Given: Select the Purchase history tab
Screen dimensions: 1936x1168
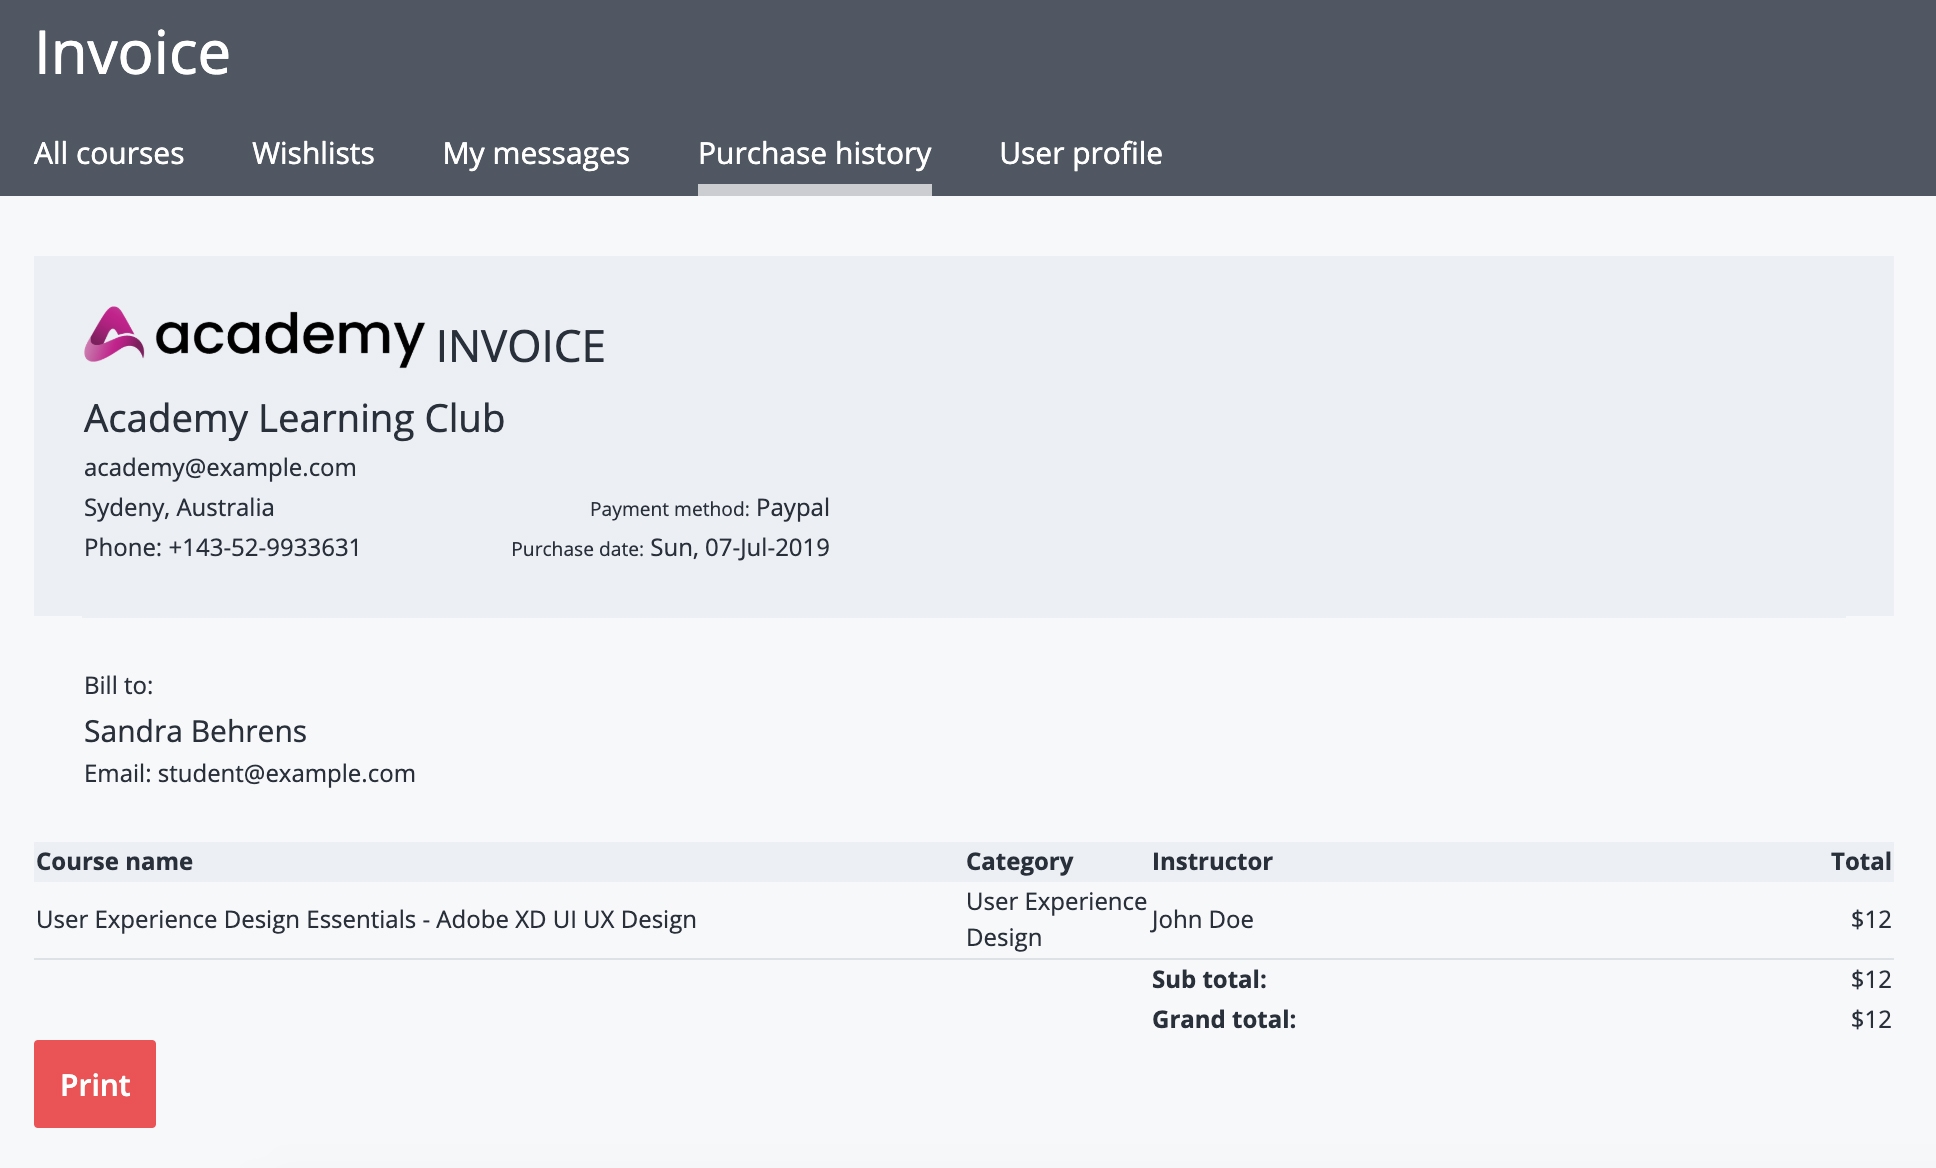Looking at the screenshot, I should (814, 153).
